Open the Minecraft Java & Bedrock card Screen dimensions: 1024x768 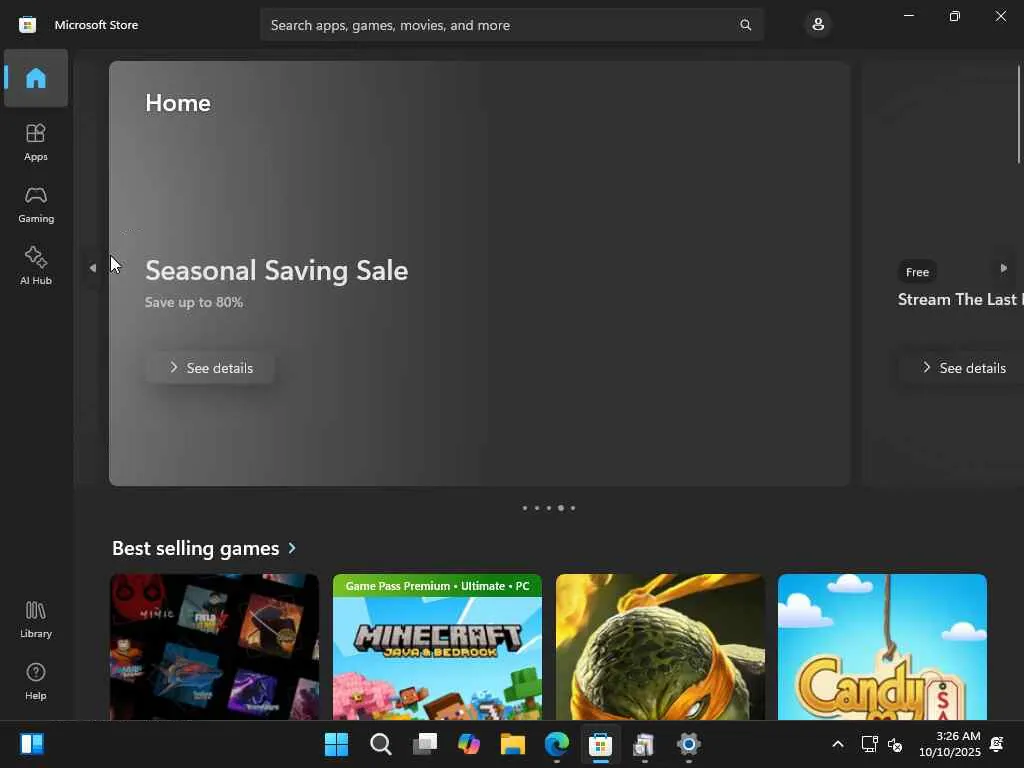coord(438,647)
